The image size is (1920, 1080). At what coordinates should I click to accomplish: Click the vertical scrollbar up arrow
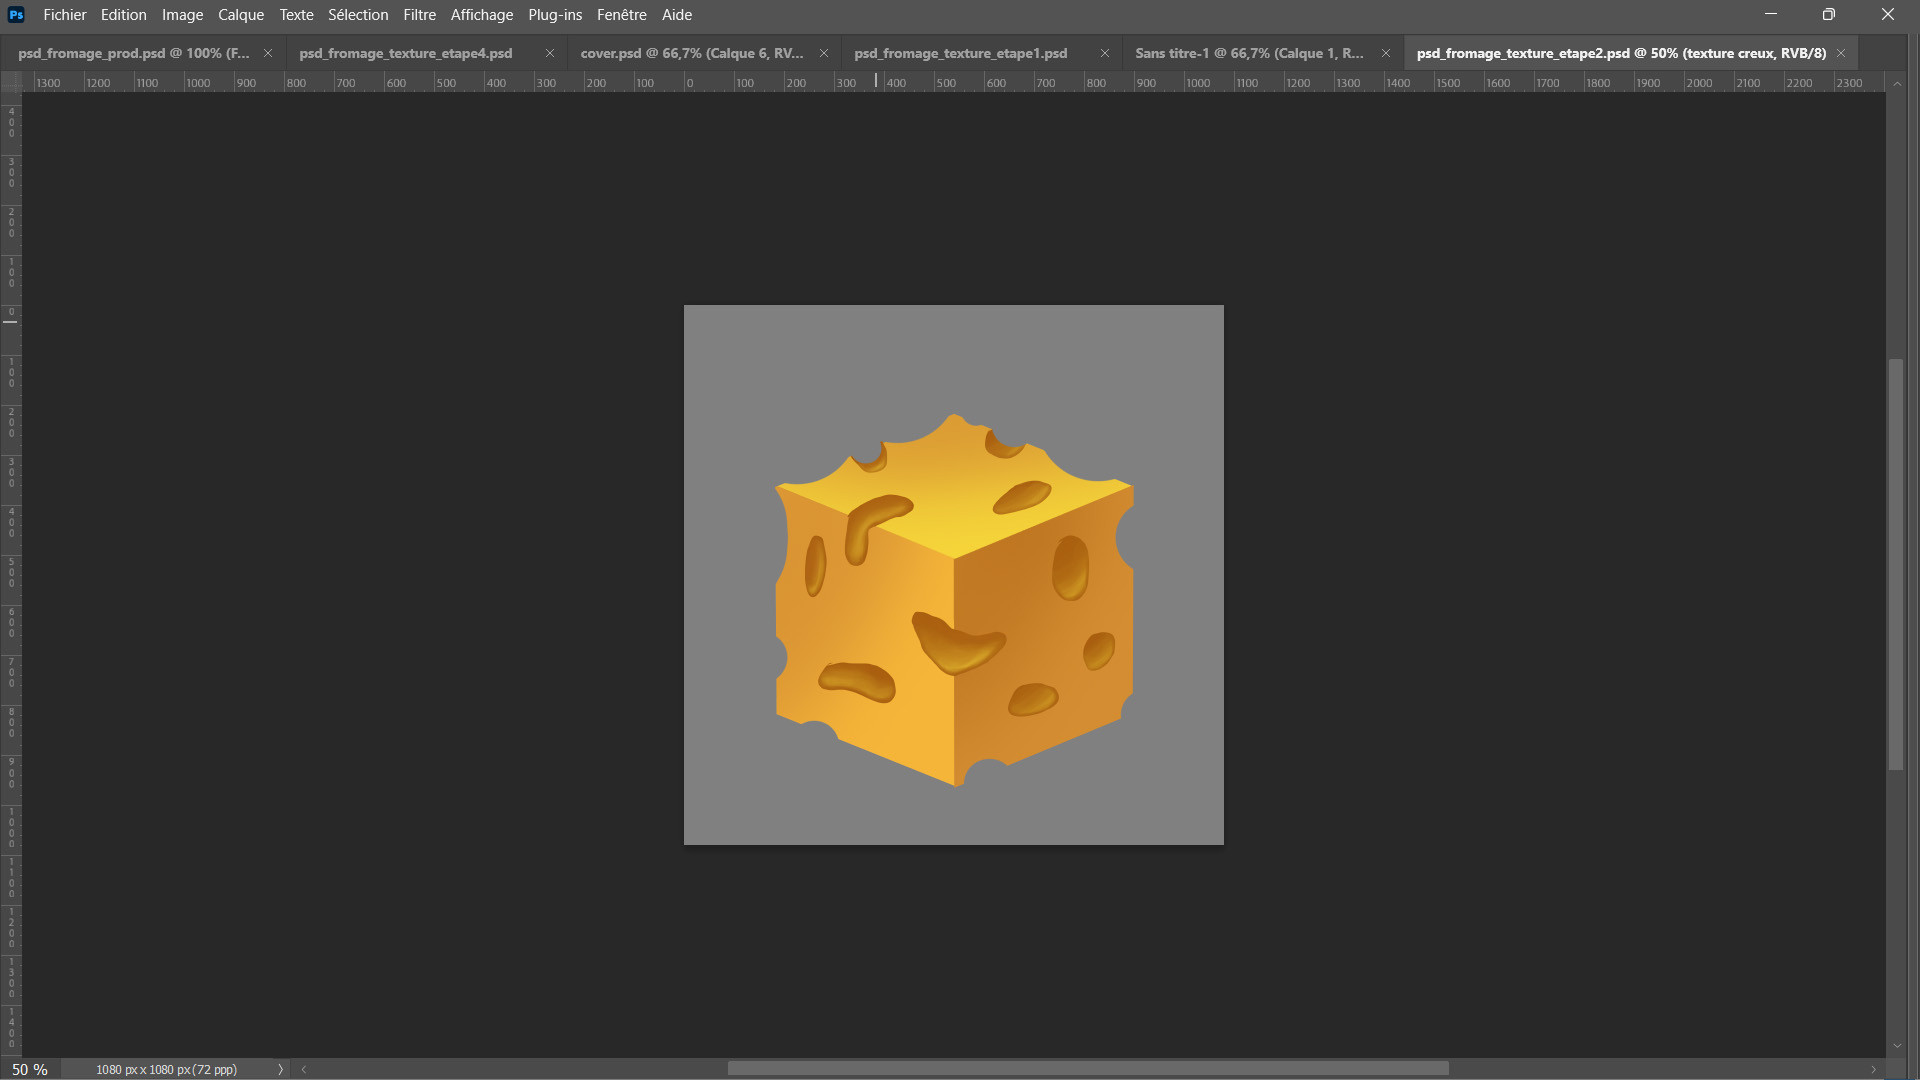(1897, 84)
